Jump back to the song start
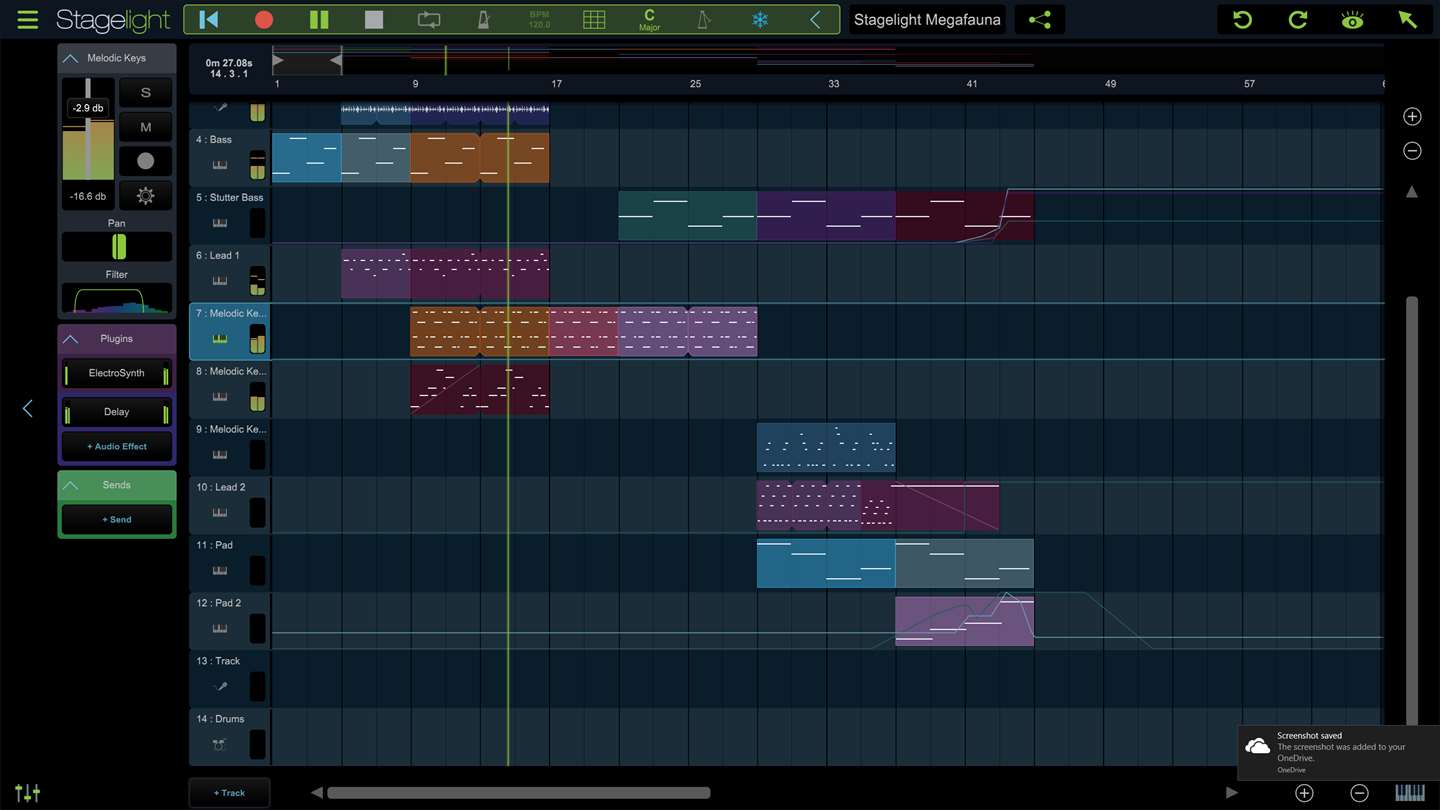Viewport: 1440px width, 810px height. (x=209, y=20)
